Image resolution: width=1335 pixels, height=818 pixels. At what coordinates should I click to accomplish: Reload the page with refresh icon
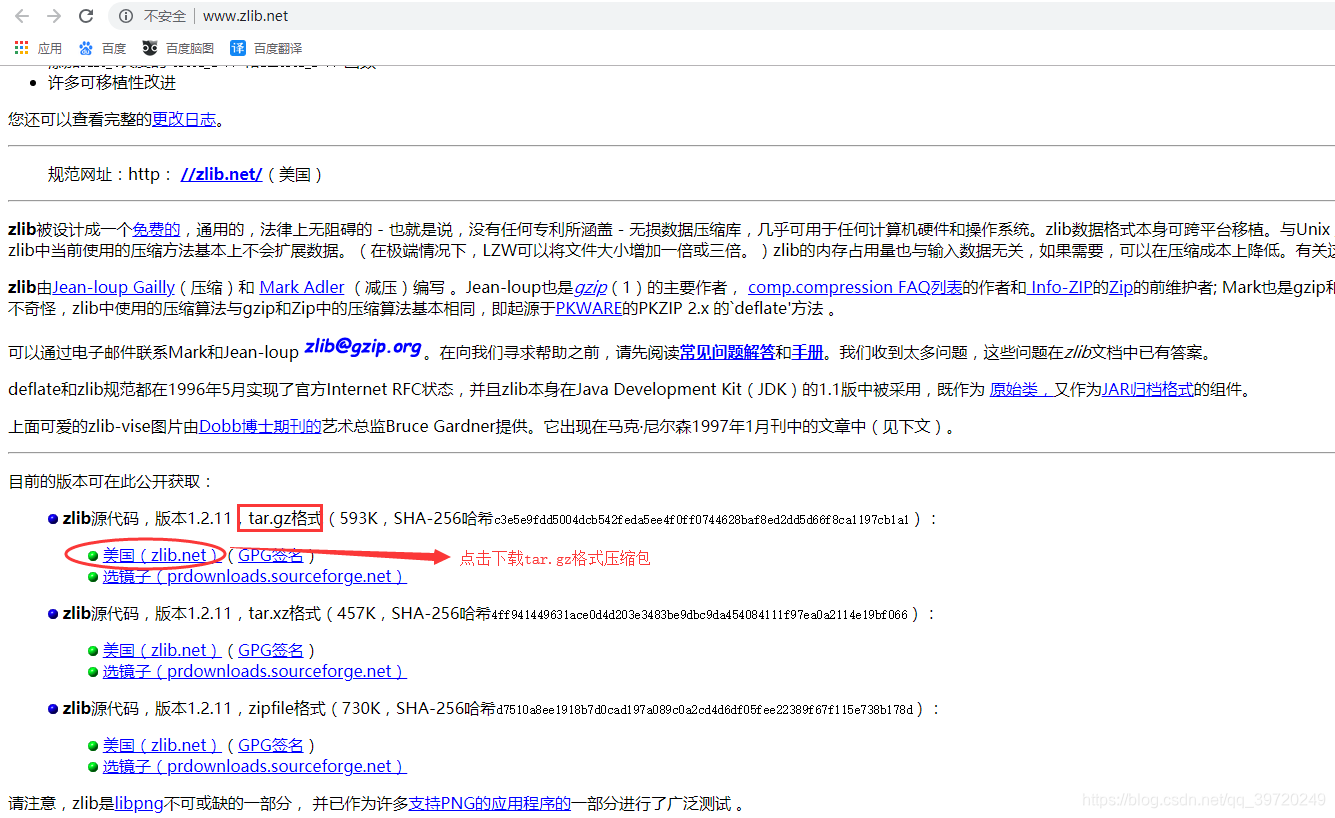click(86, 16)
